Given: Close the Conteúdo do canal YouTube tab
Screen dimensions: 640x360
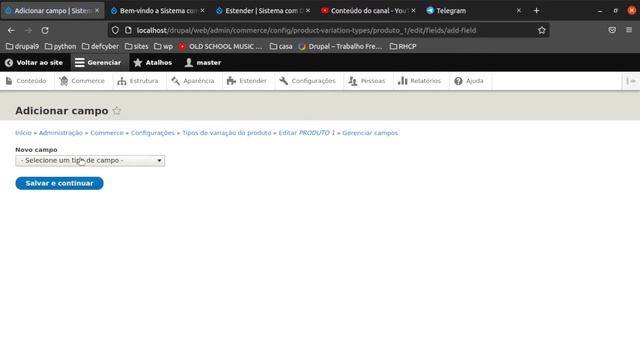Looking at the screenshot, I should tap(413, 11).
